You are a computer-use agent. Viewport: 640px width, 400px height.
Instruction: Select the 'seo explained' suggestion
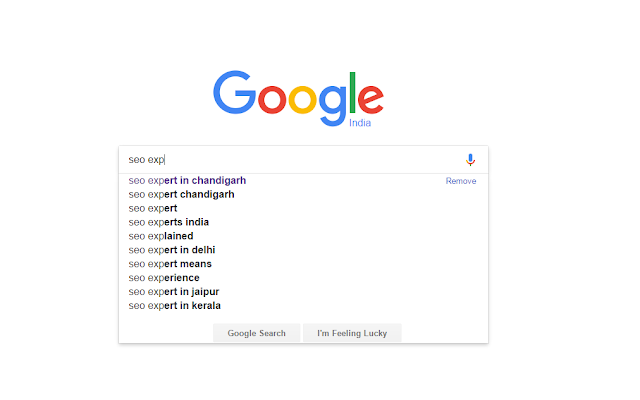tap(303, 236)
